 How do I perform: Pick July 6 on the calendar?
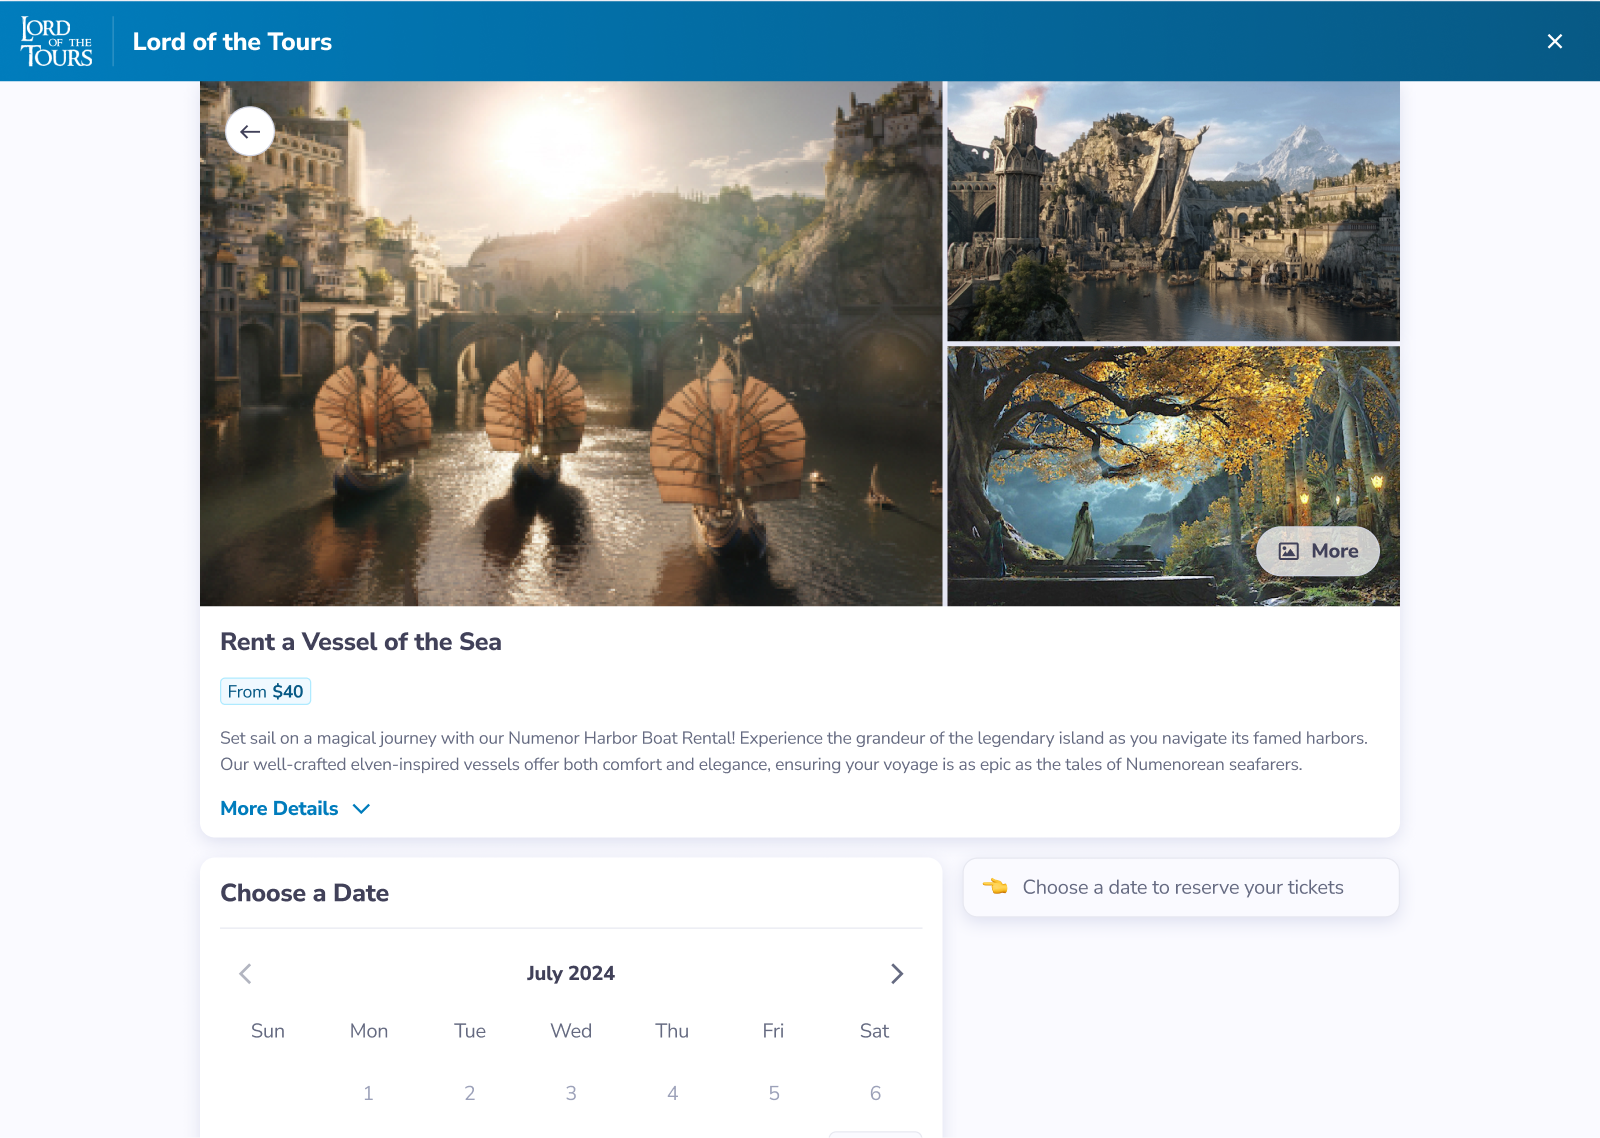(875, 1093)
